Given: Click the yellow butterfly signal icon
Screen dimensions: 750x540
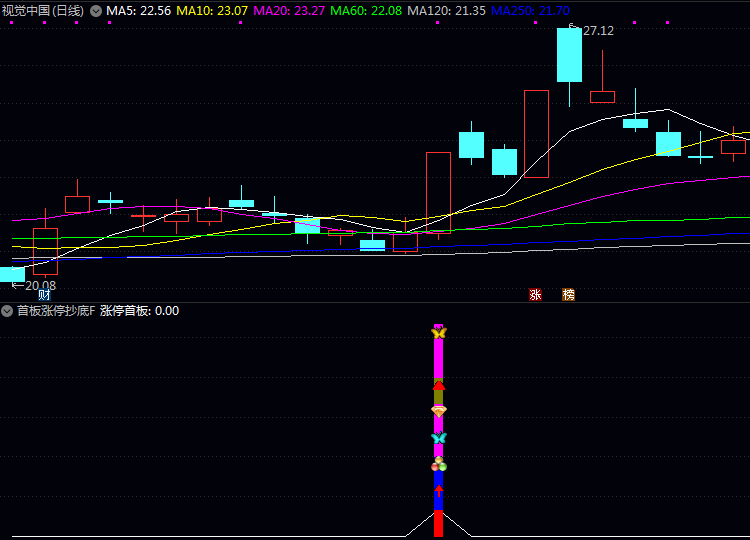Looking at the screenshot, I should click(438, 332).
